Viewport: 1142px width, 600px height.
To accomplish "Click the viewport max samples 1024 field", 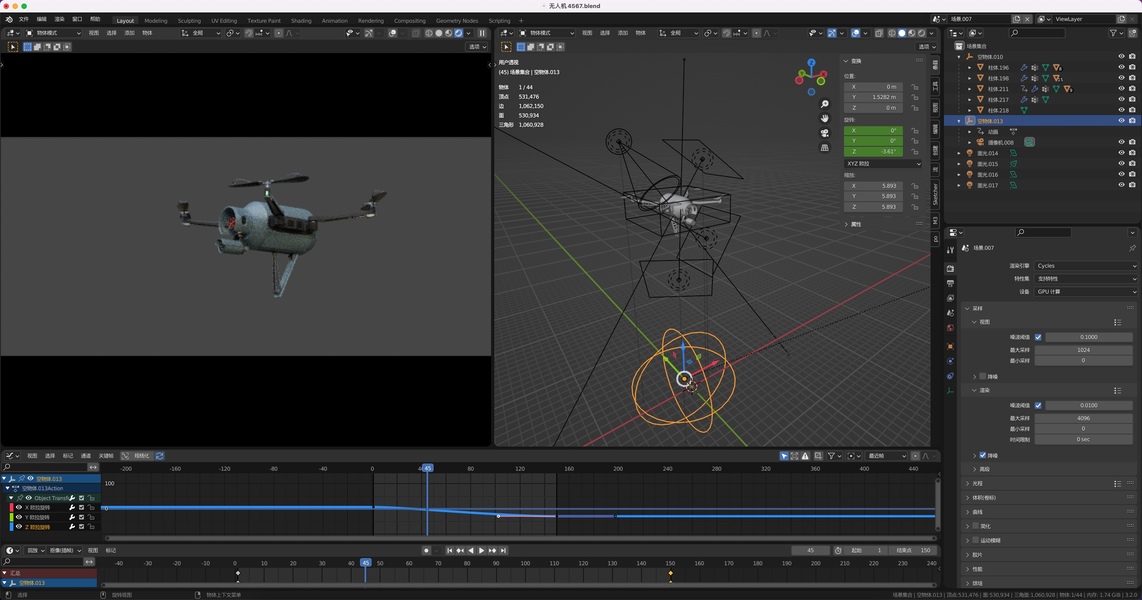I will point(1083,350).
